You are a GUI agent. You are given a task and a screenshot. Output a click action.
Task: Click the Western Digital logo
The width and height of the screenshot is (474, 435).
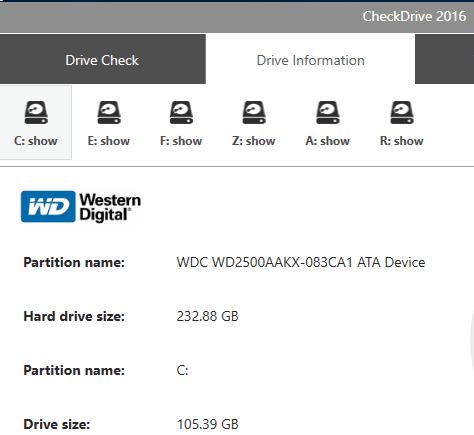[81, 207]
